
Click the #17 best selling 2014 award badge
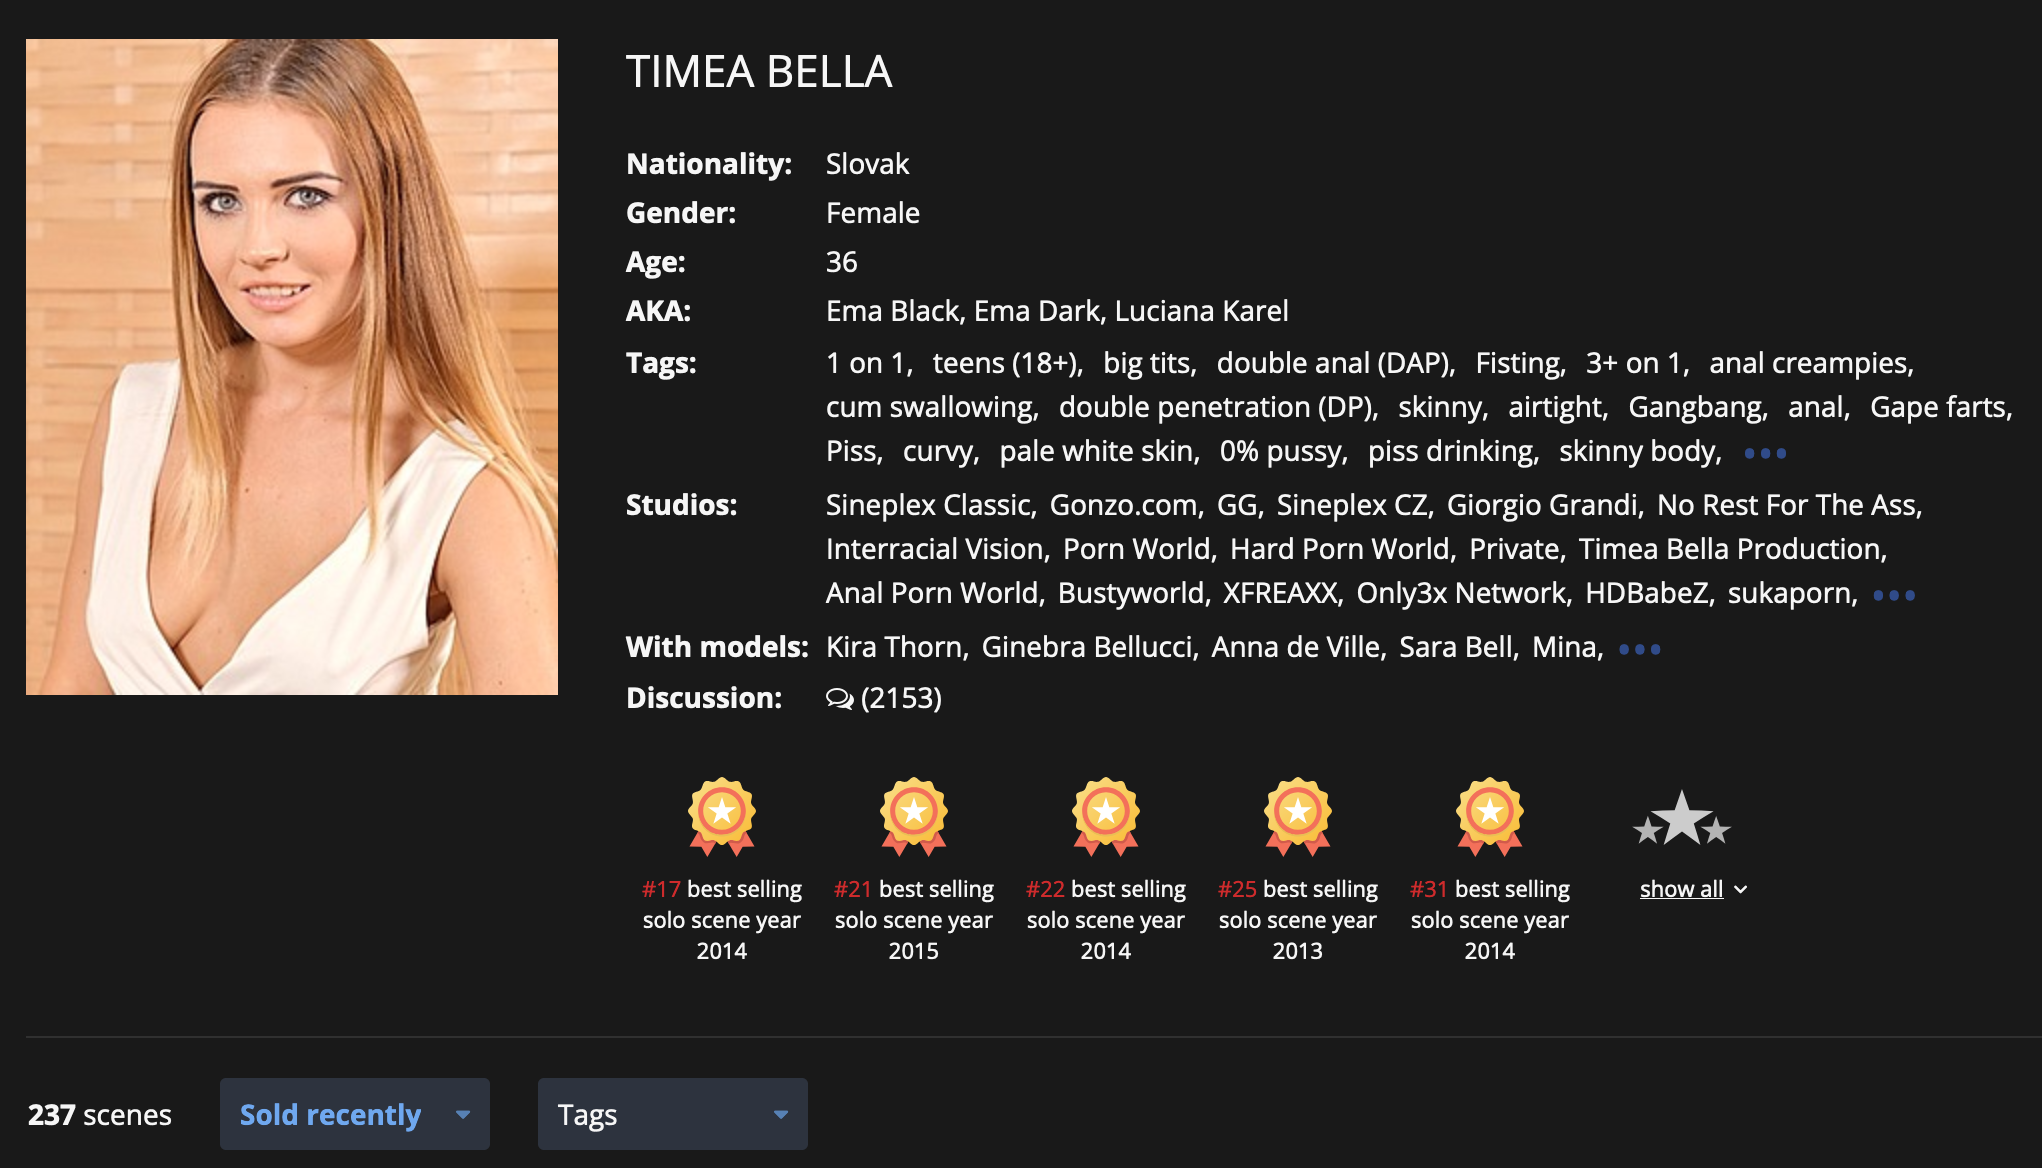click(x=721, y=815)
